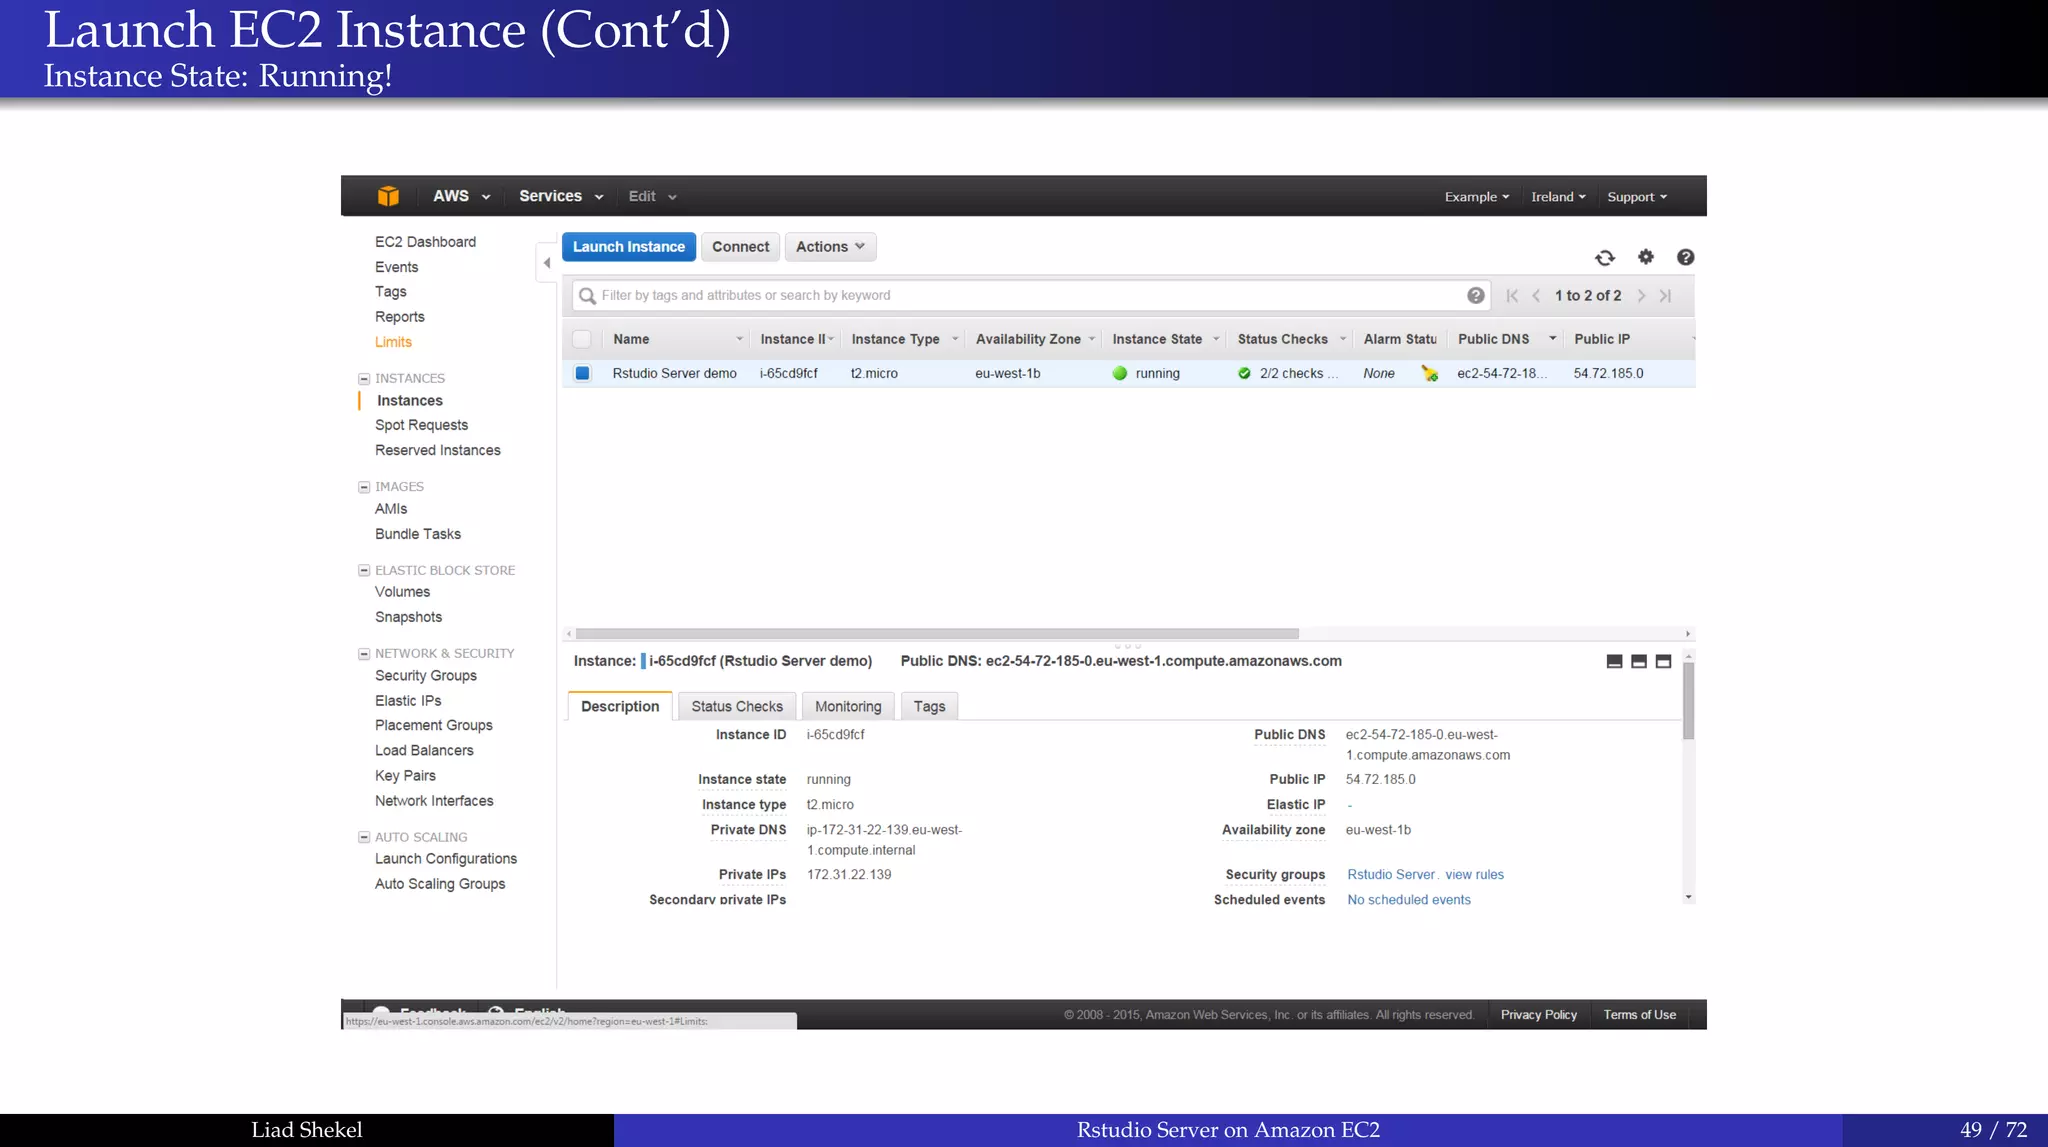Open Auto Scaling Groups in sidebar
Image resolution: width=2048 pixels, height=1147 pixels.
pyautogui.click(x=440, y=884)
